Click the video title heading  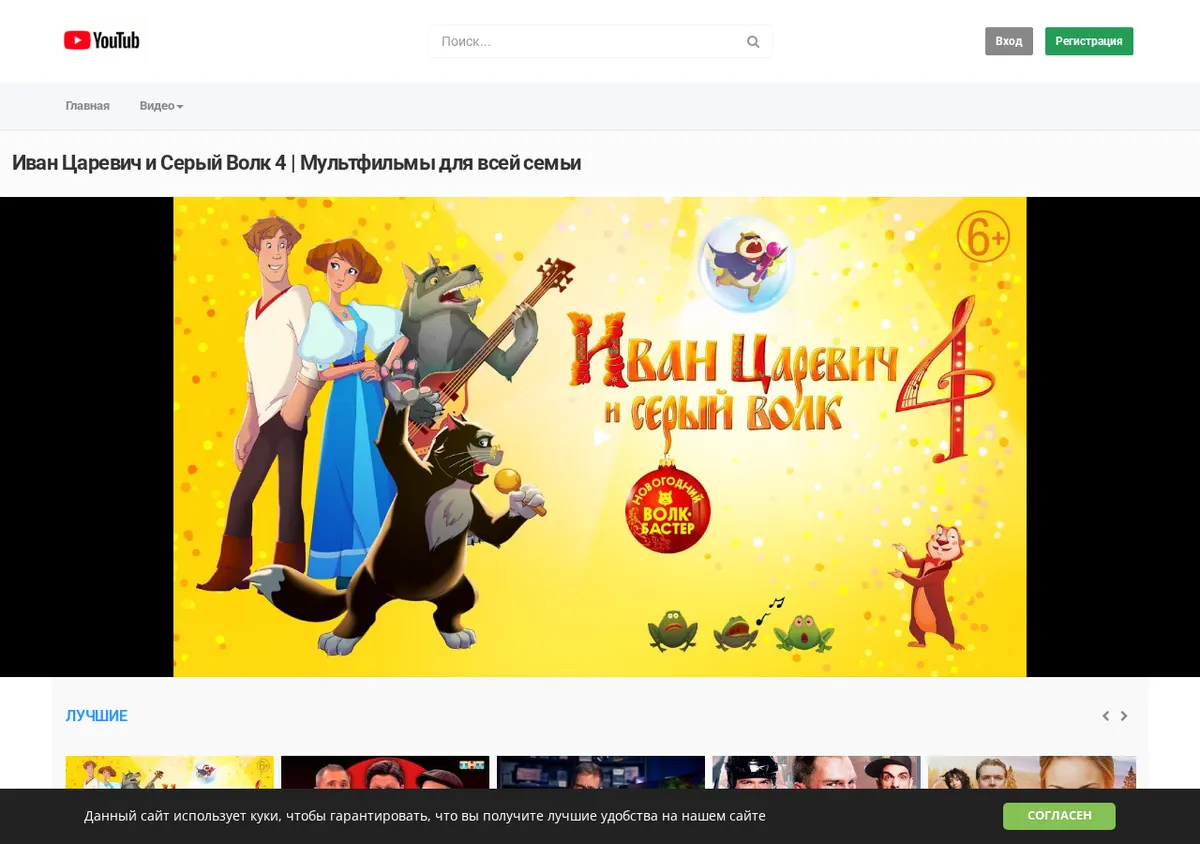pos(296,163)
